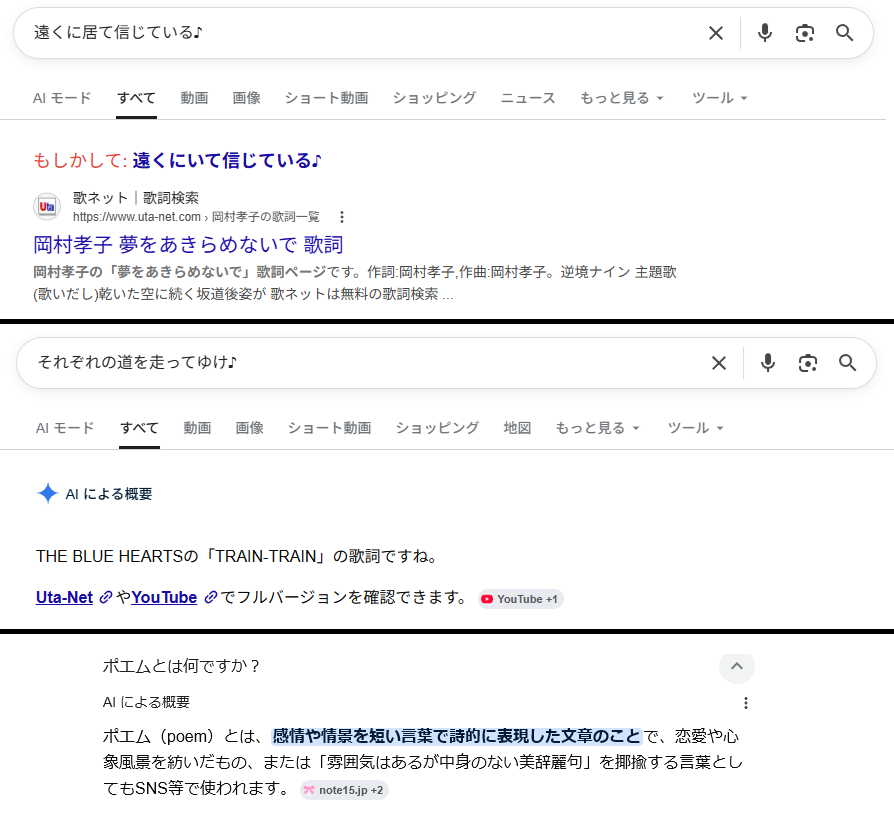Open image search camera icon in the top search bar
The image size is (894, 820).
[x=805, y=33]
